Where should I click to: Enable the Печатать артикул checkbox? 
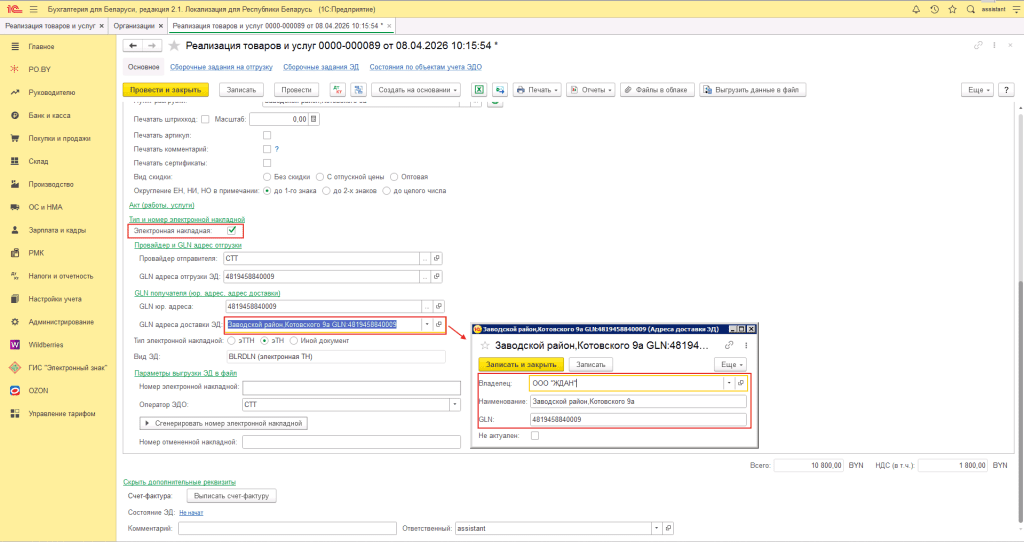(266, 135)
